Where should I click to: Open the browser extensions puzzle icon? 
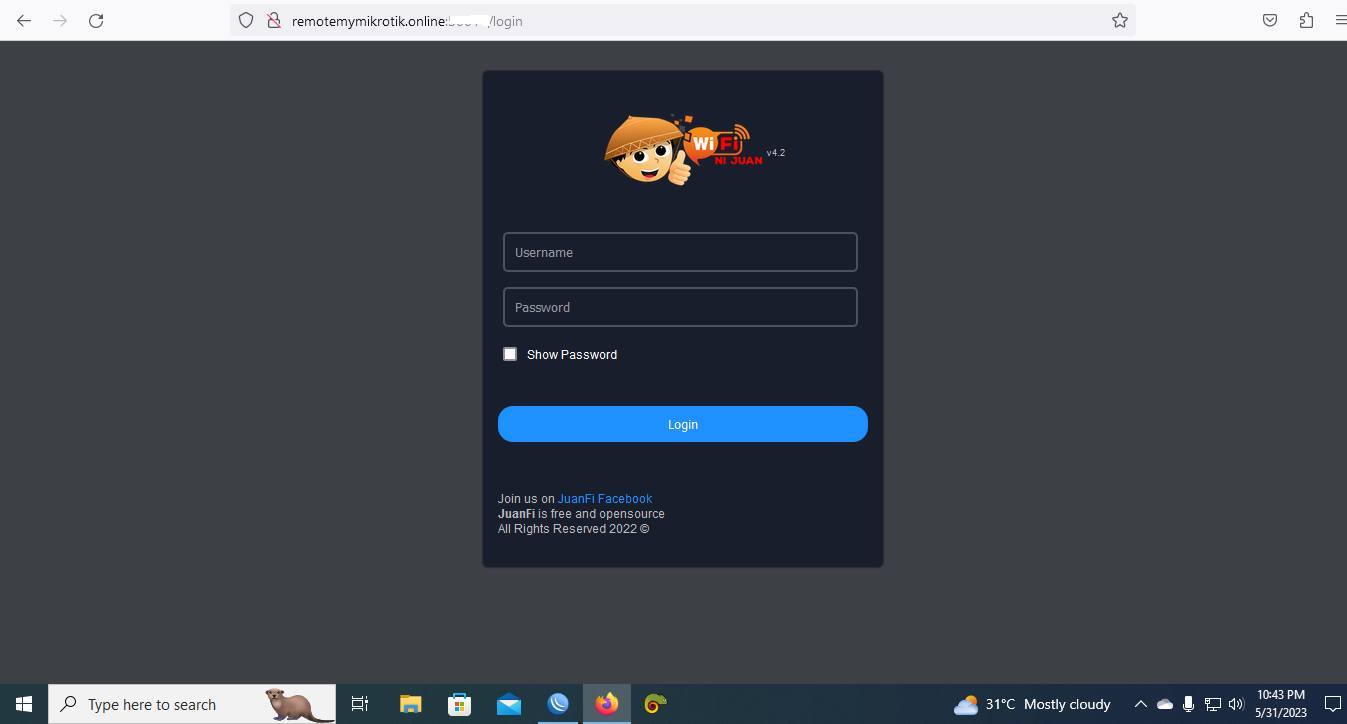(1306, 20)
